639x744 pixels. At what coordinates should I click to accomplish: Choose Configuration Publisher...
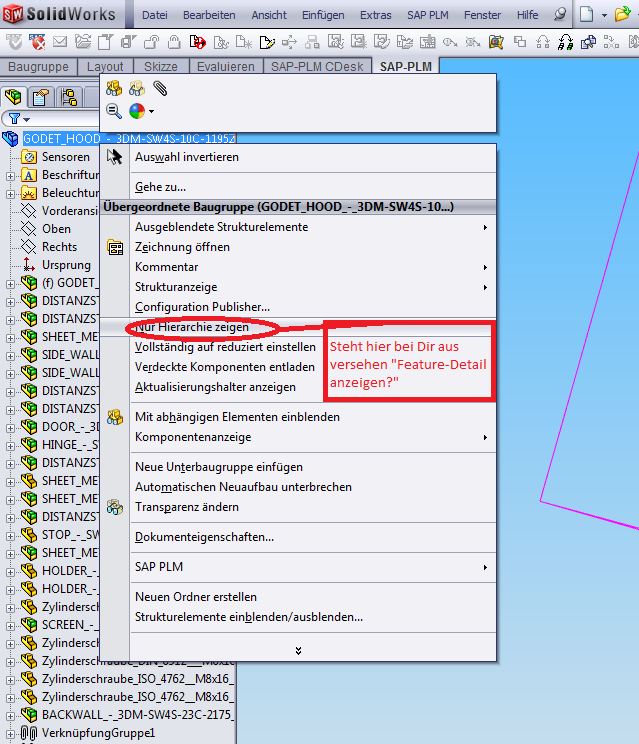tap(298, 307)
